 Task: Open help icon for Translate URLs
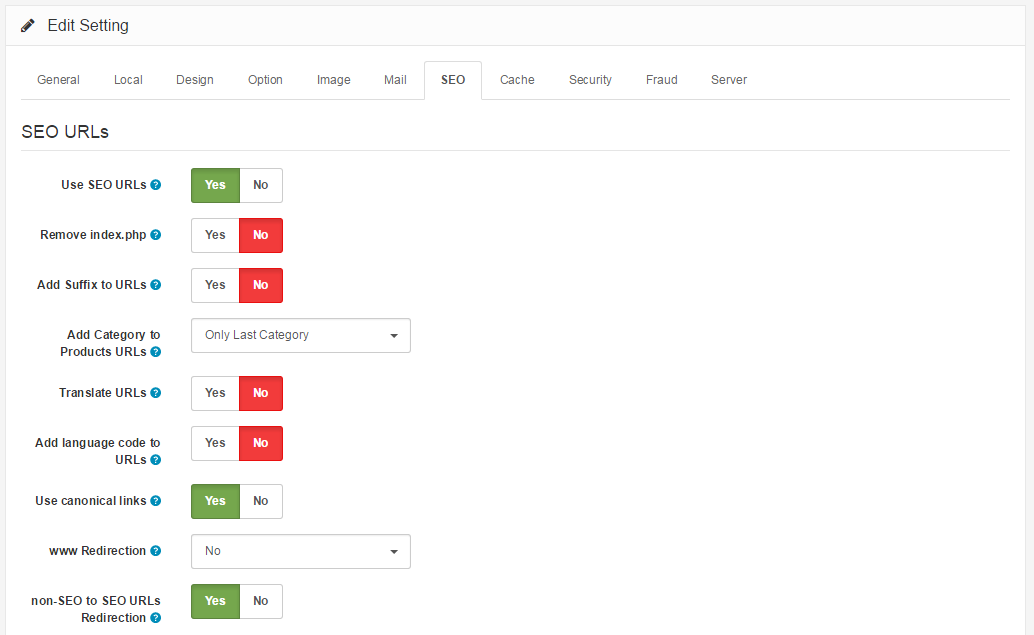(156, 392)
